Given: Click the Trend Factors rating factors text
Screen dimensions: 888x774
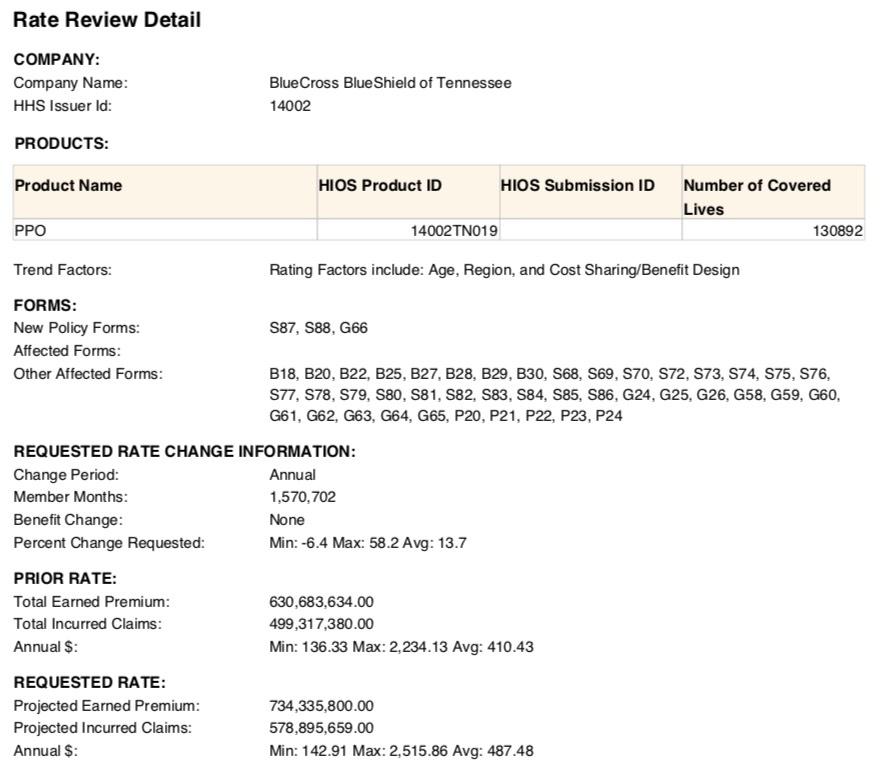Looking at the screenshot, I should (x=504, y=270).
